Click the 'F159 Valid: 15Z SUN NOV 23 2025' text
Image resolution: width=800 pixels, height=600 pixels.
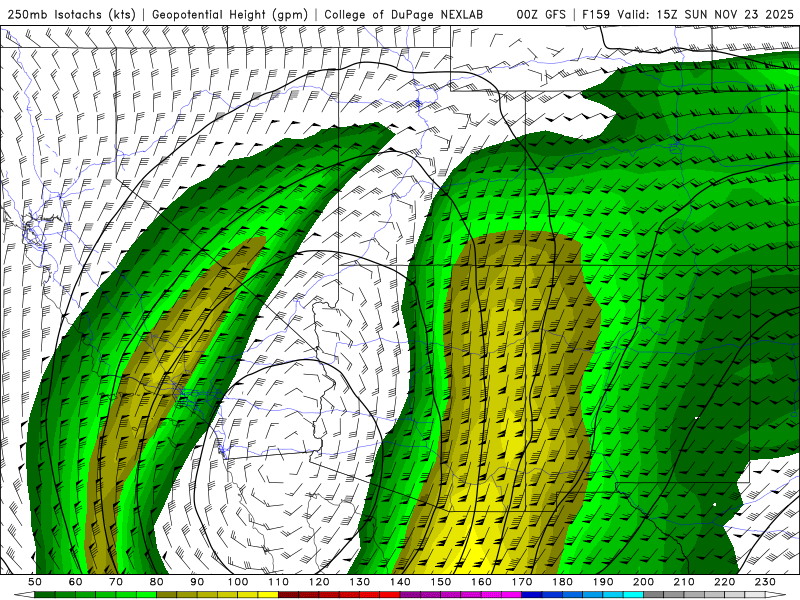pos(688,15)
